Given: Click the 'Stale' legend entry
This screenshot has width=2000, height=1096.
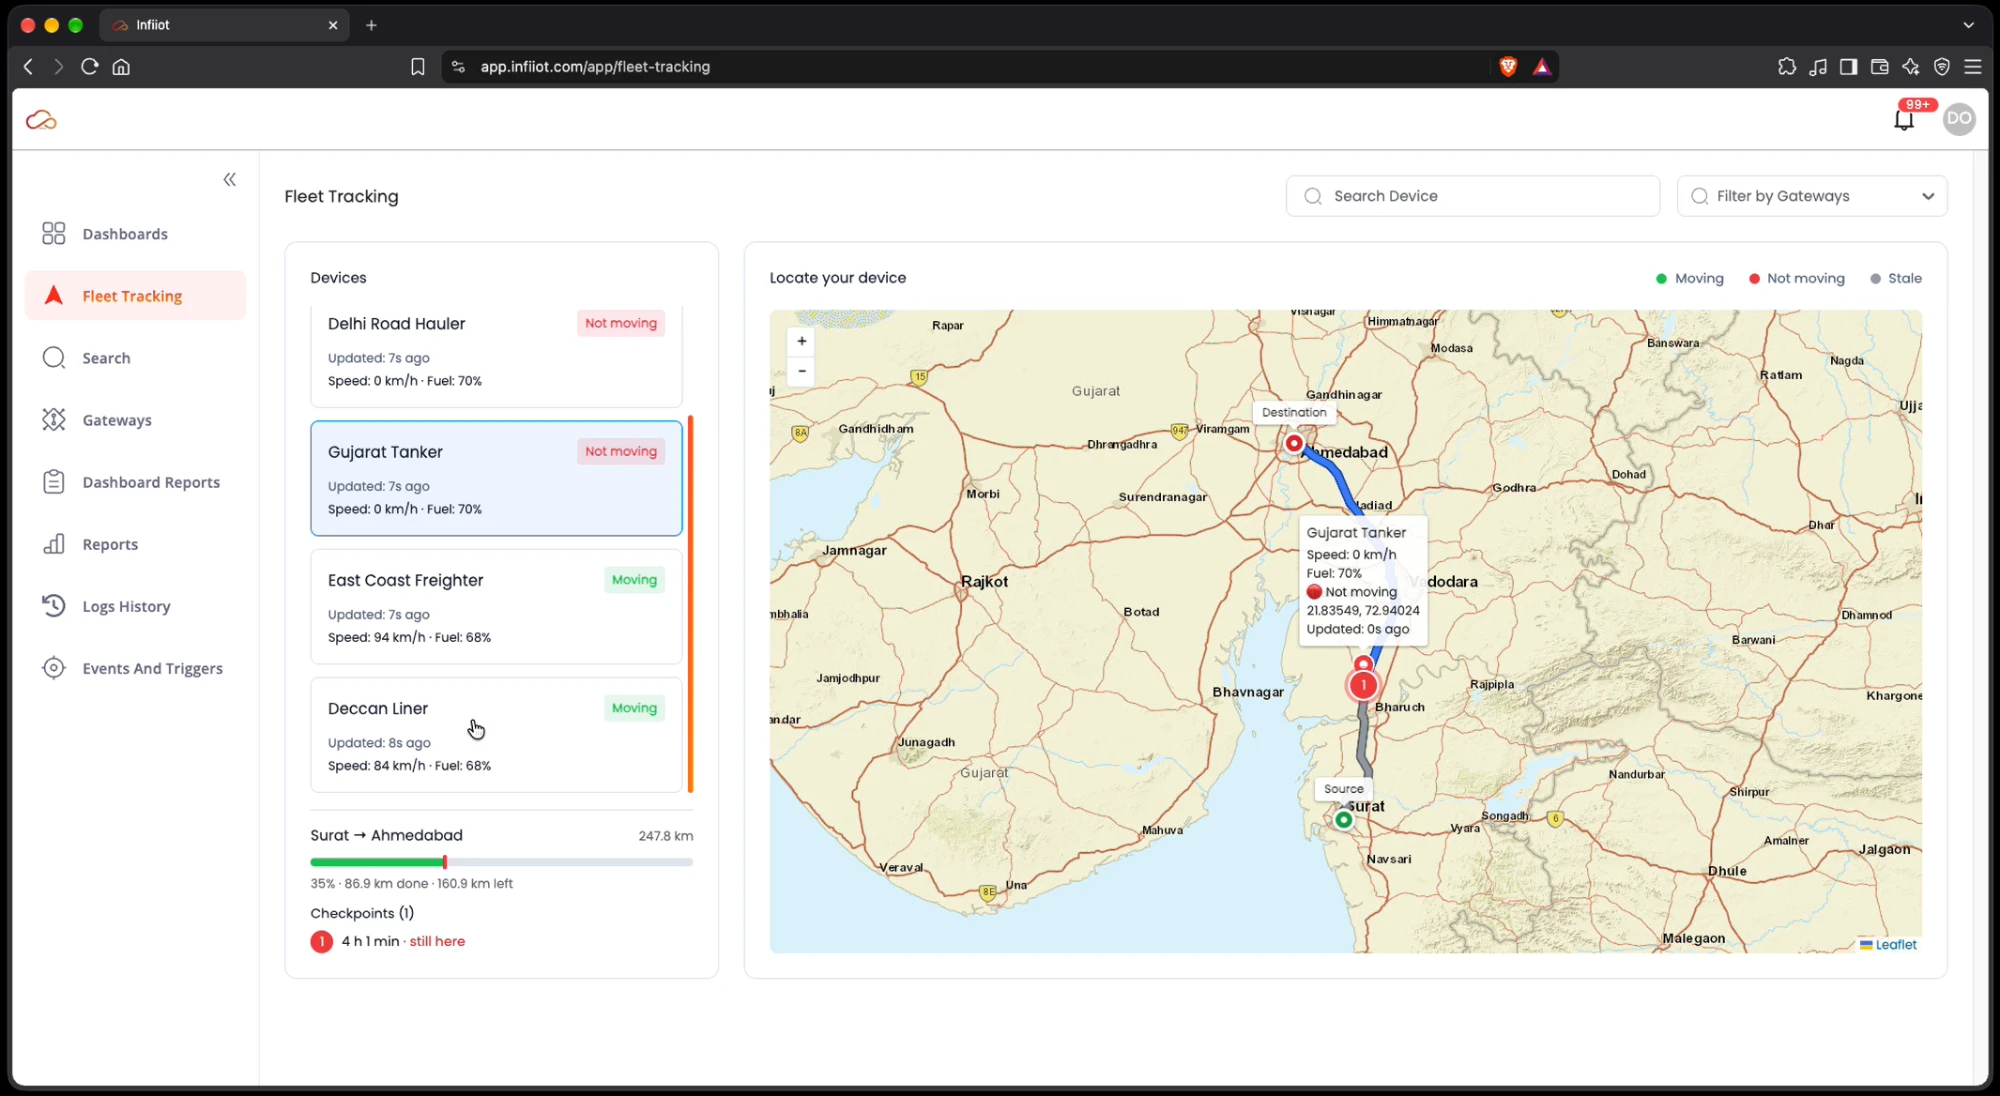Looking at the screenshot, I should point(1896,278).
